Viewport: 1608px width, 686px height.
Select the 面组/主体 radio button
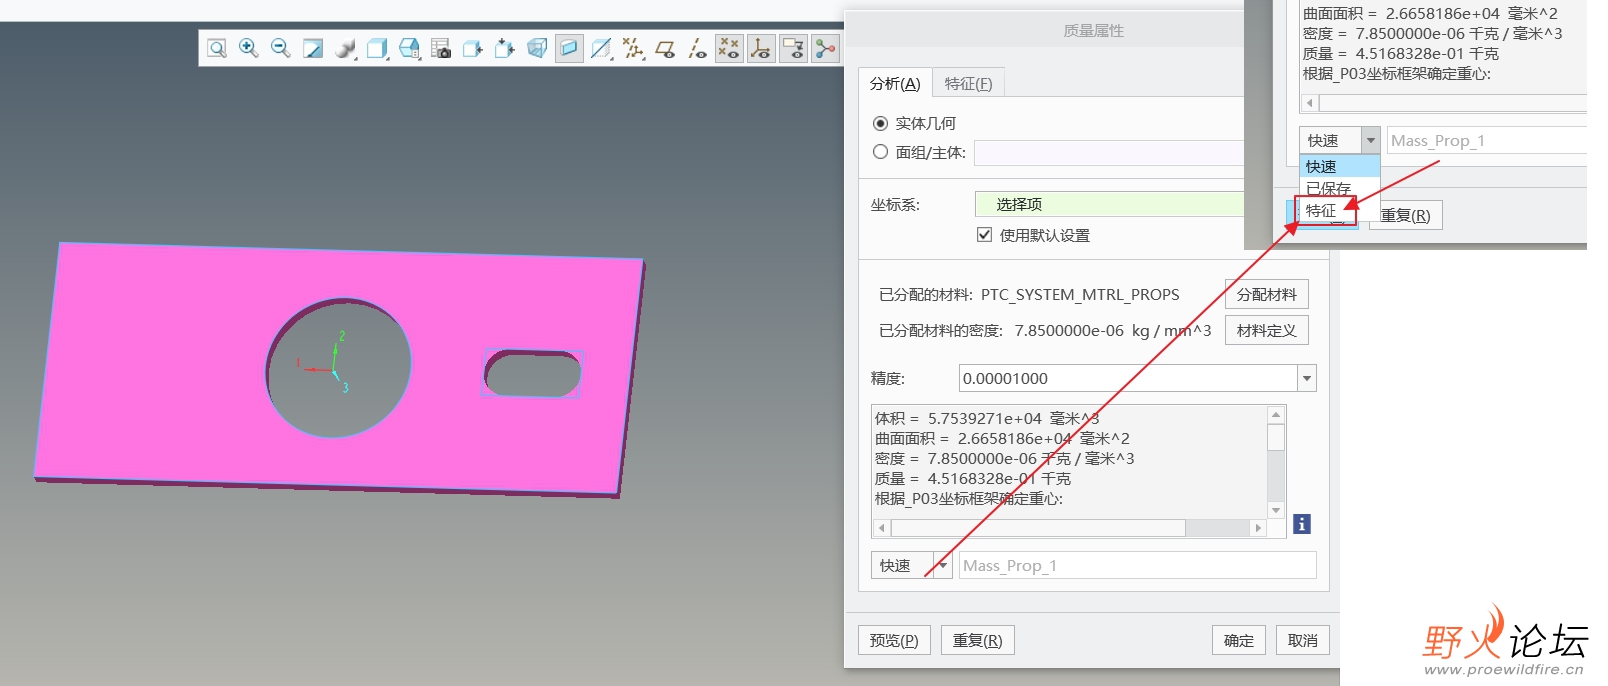[880, 152]
